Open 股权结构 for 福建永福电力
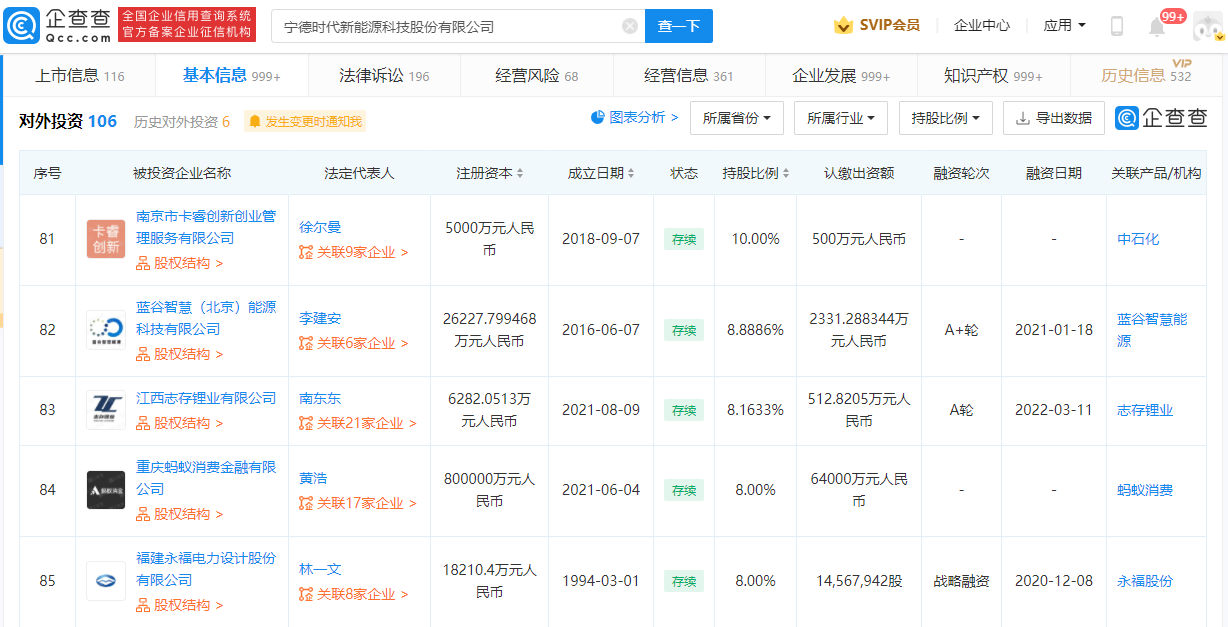 (180, 605)
